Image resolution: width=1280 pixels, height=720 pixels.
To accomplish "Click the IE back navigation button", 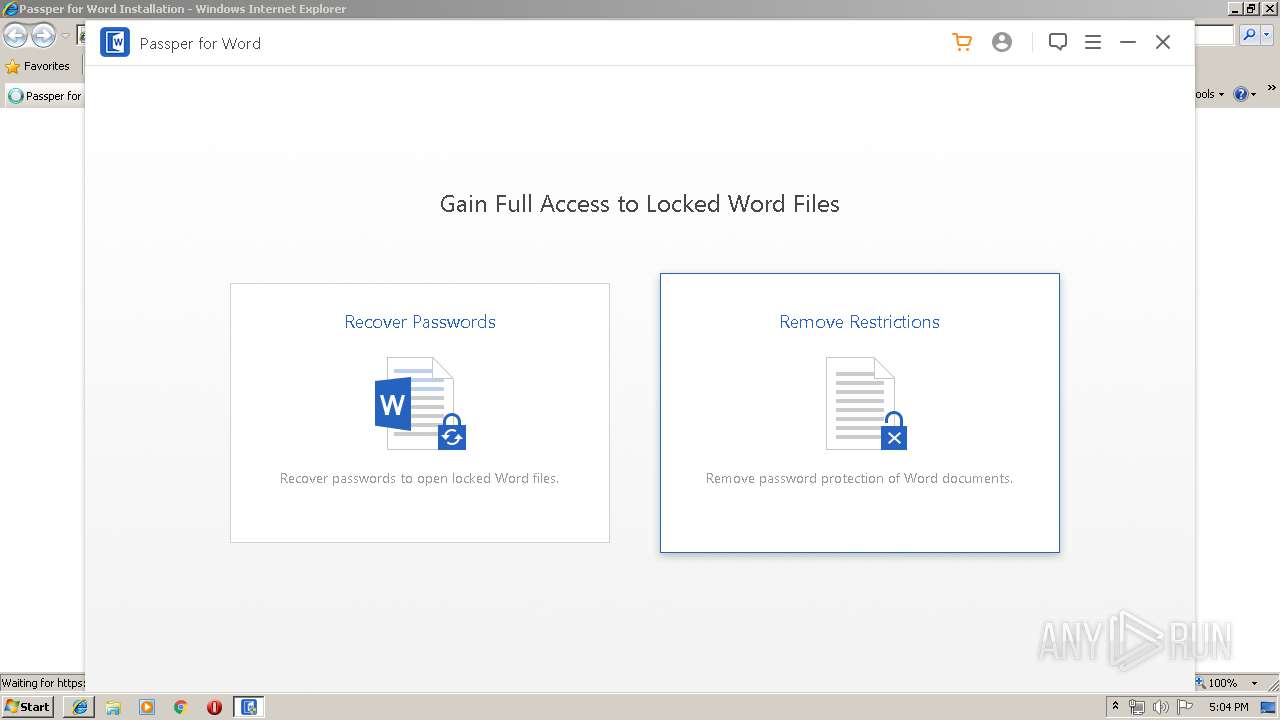I will click(x=15, y=36).
